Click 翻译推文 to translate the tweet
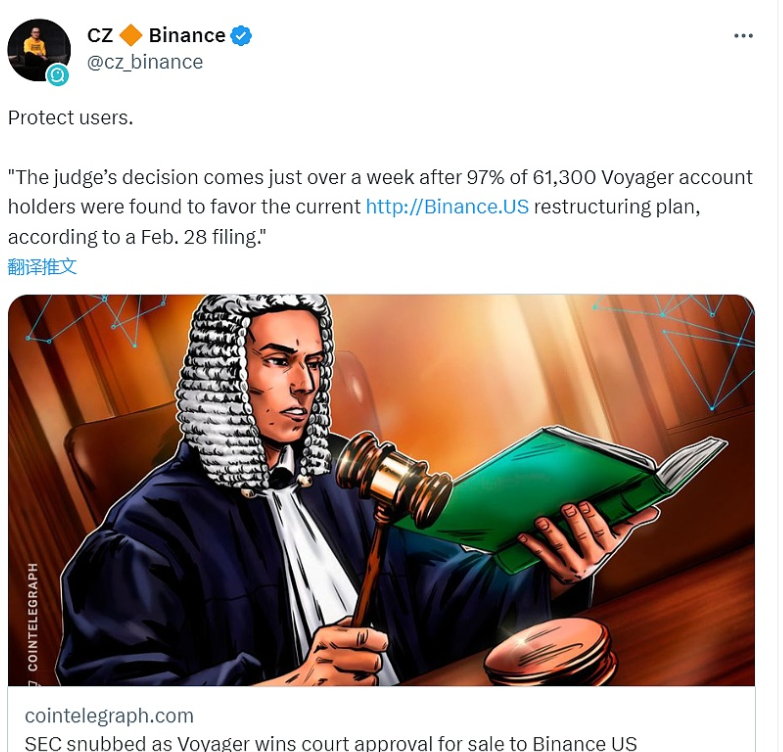The width and height of the screenshot is (783, 752). [42, 267]
